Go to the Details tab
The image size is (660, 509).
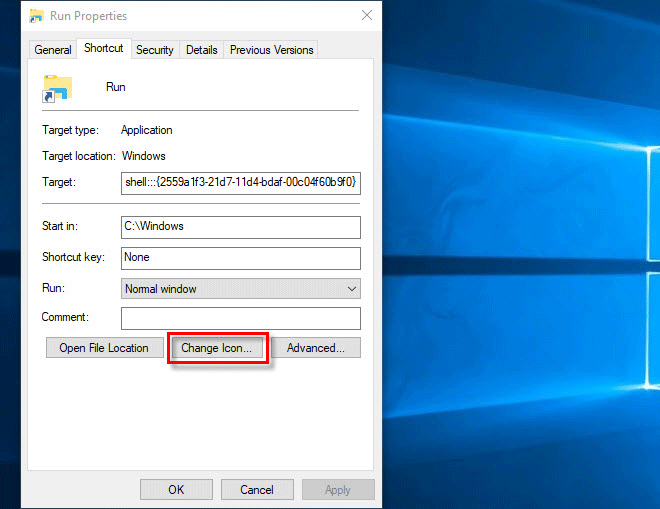pos(202,50)
